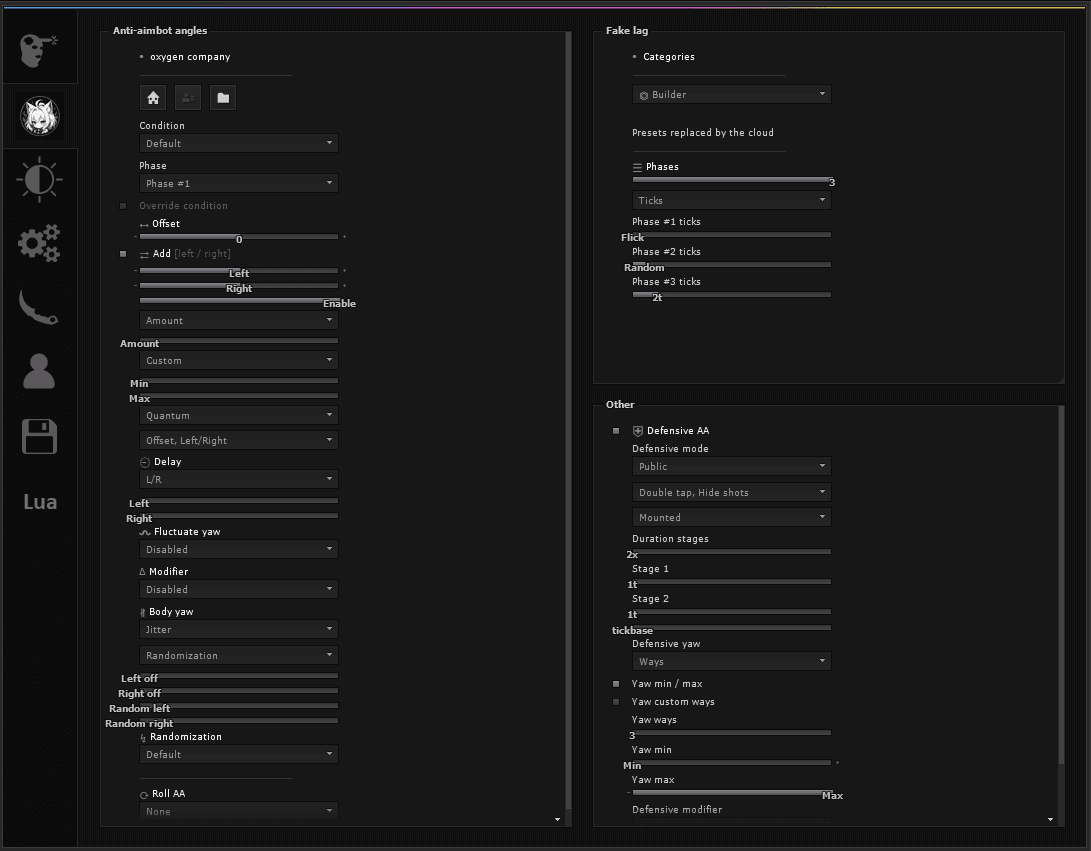Open the Roll AA None dropdown
Viewport: 1091px width, 851px height.
point(239,811)
